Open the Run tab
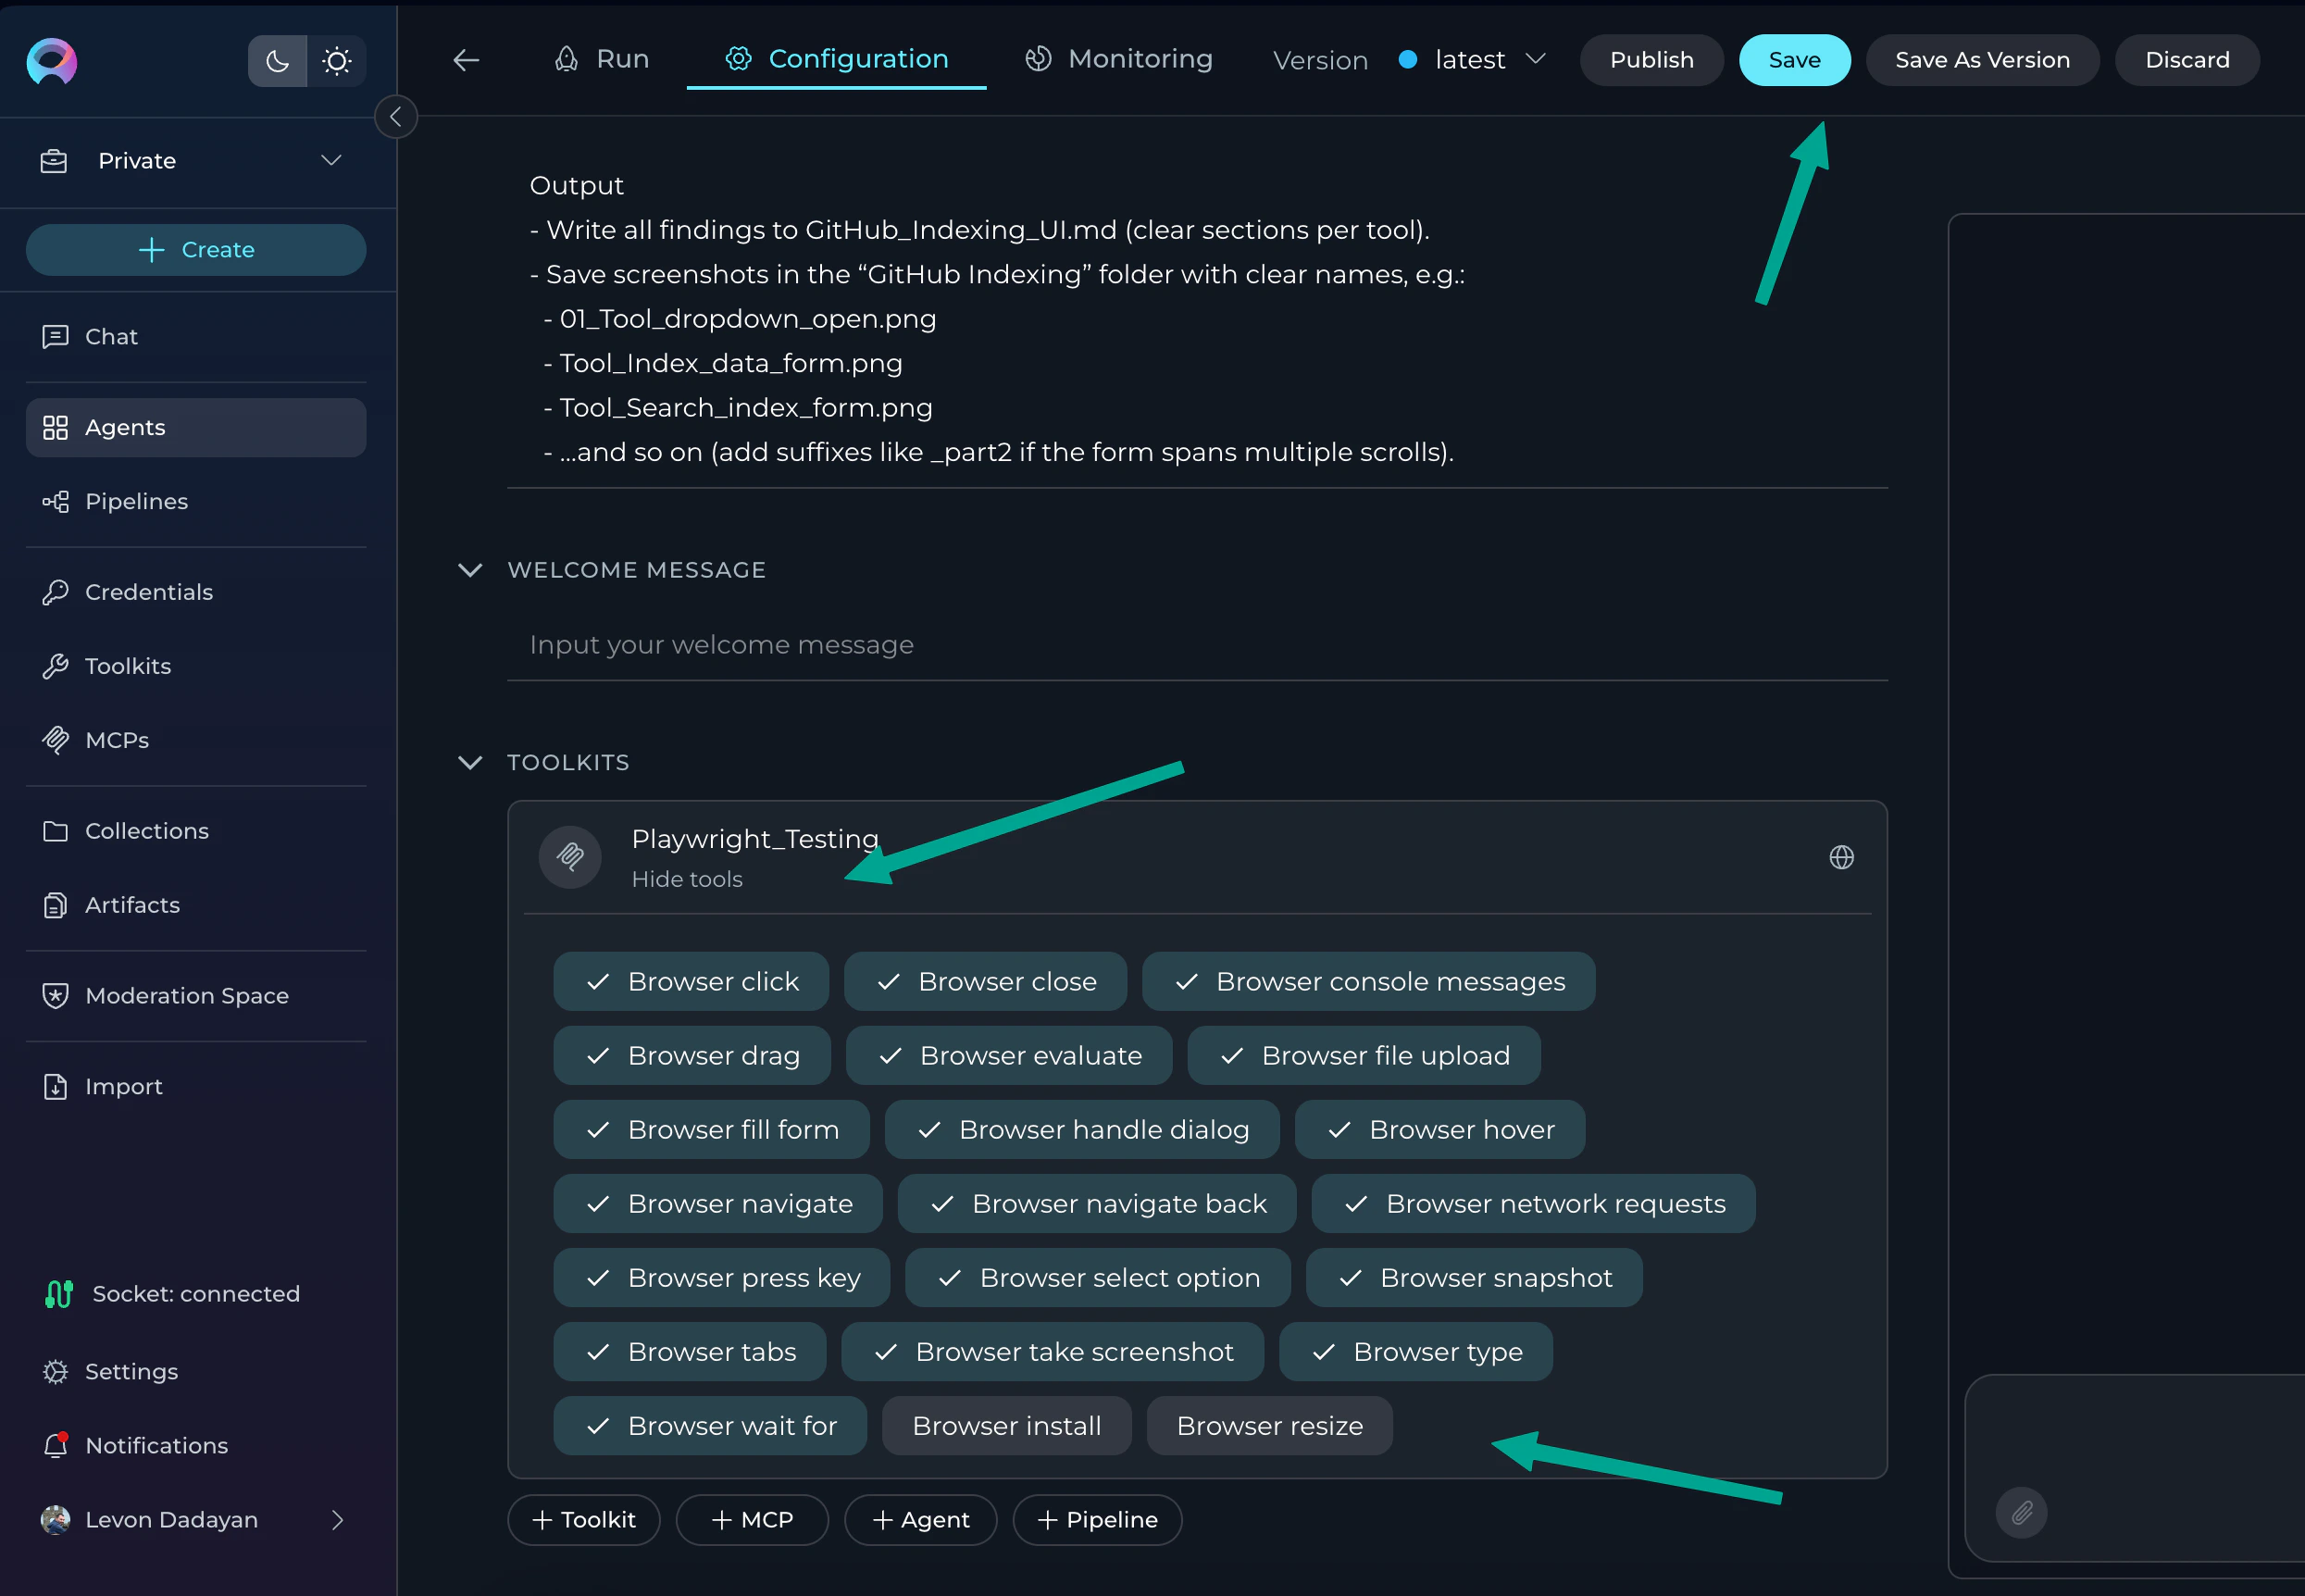 (x=601, y=58)
